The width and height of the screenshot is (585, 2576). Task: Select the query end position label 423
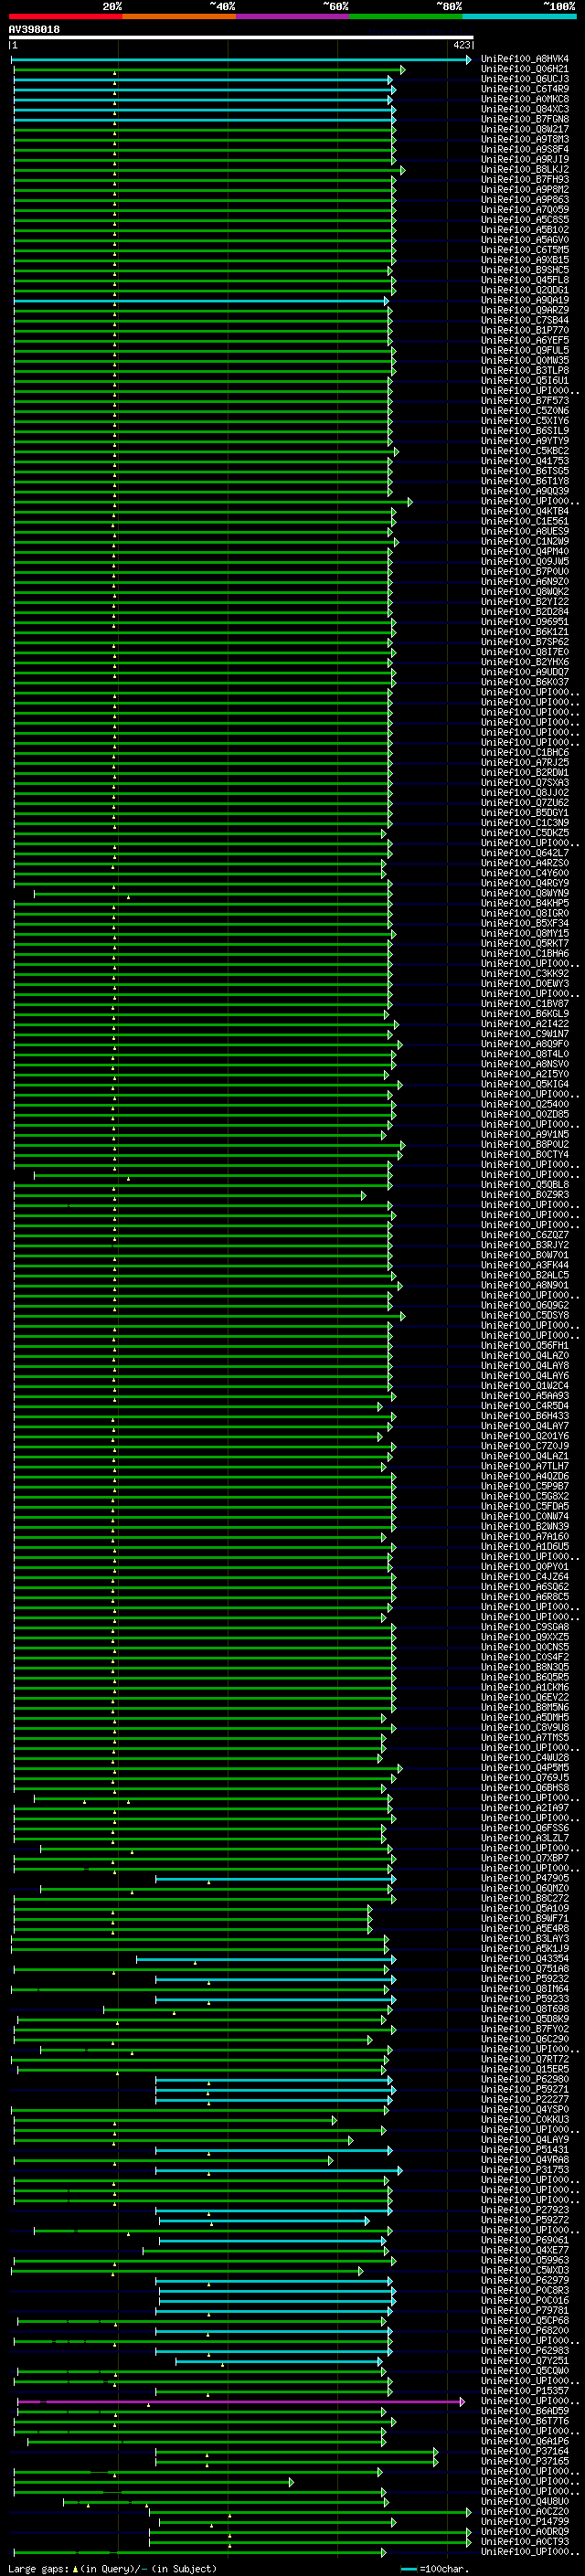click(461, 45)
